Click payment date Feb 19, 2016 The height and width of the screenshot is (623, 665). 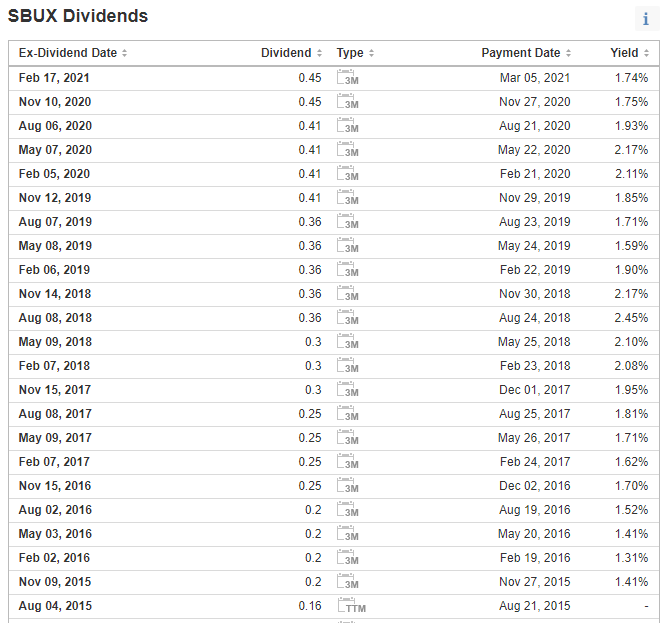(535, 558)
